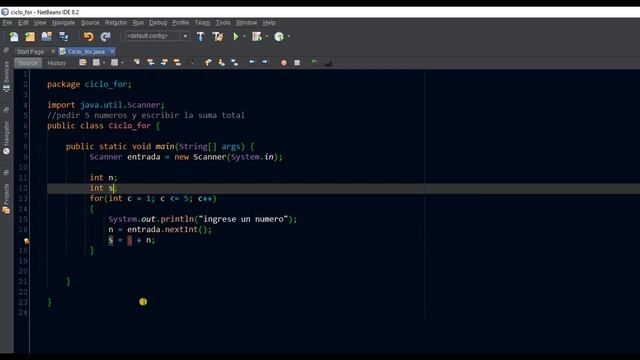640x360 pixels.
Task: Close the Ciclo_for.java tab
Action: tap(112, 52)
